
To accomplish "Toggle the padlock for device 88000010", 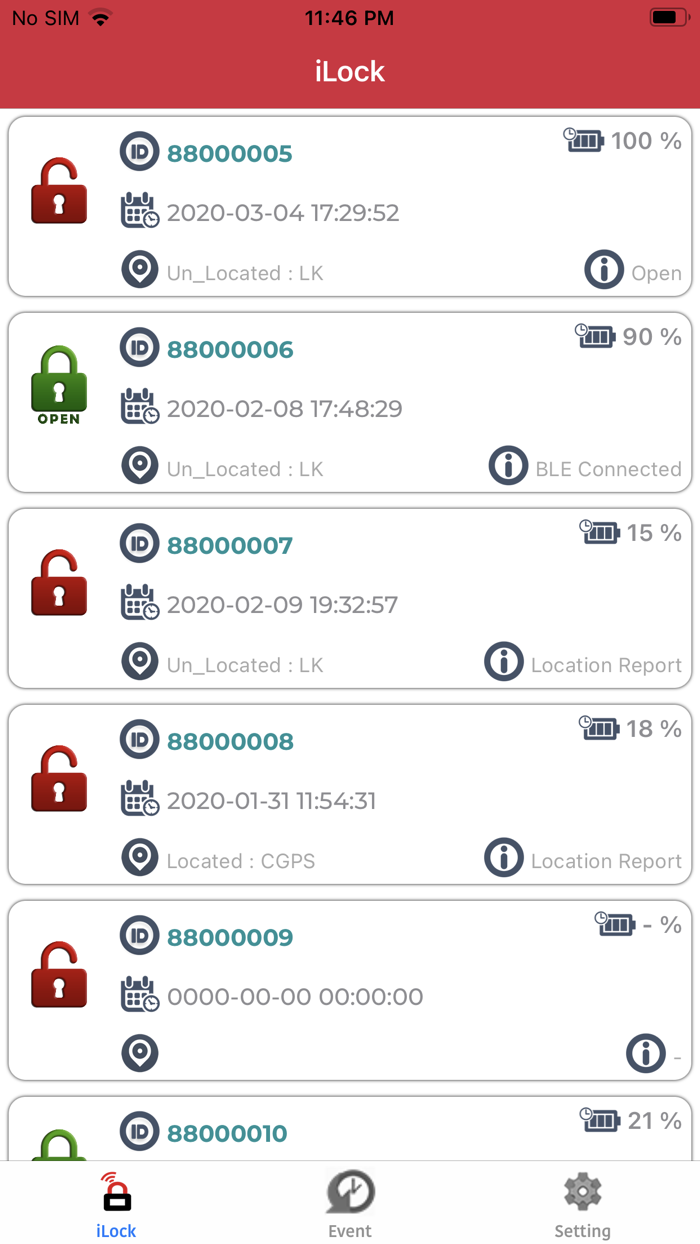I will click(x=58, y=1150).
